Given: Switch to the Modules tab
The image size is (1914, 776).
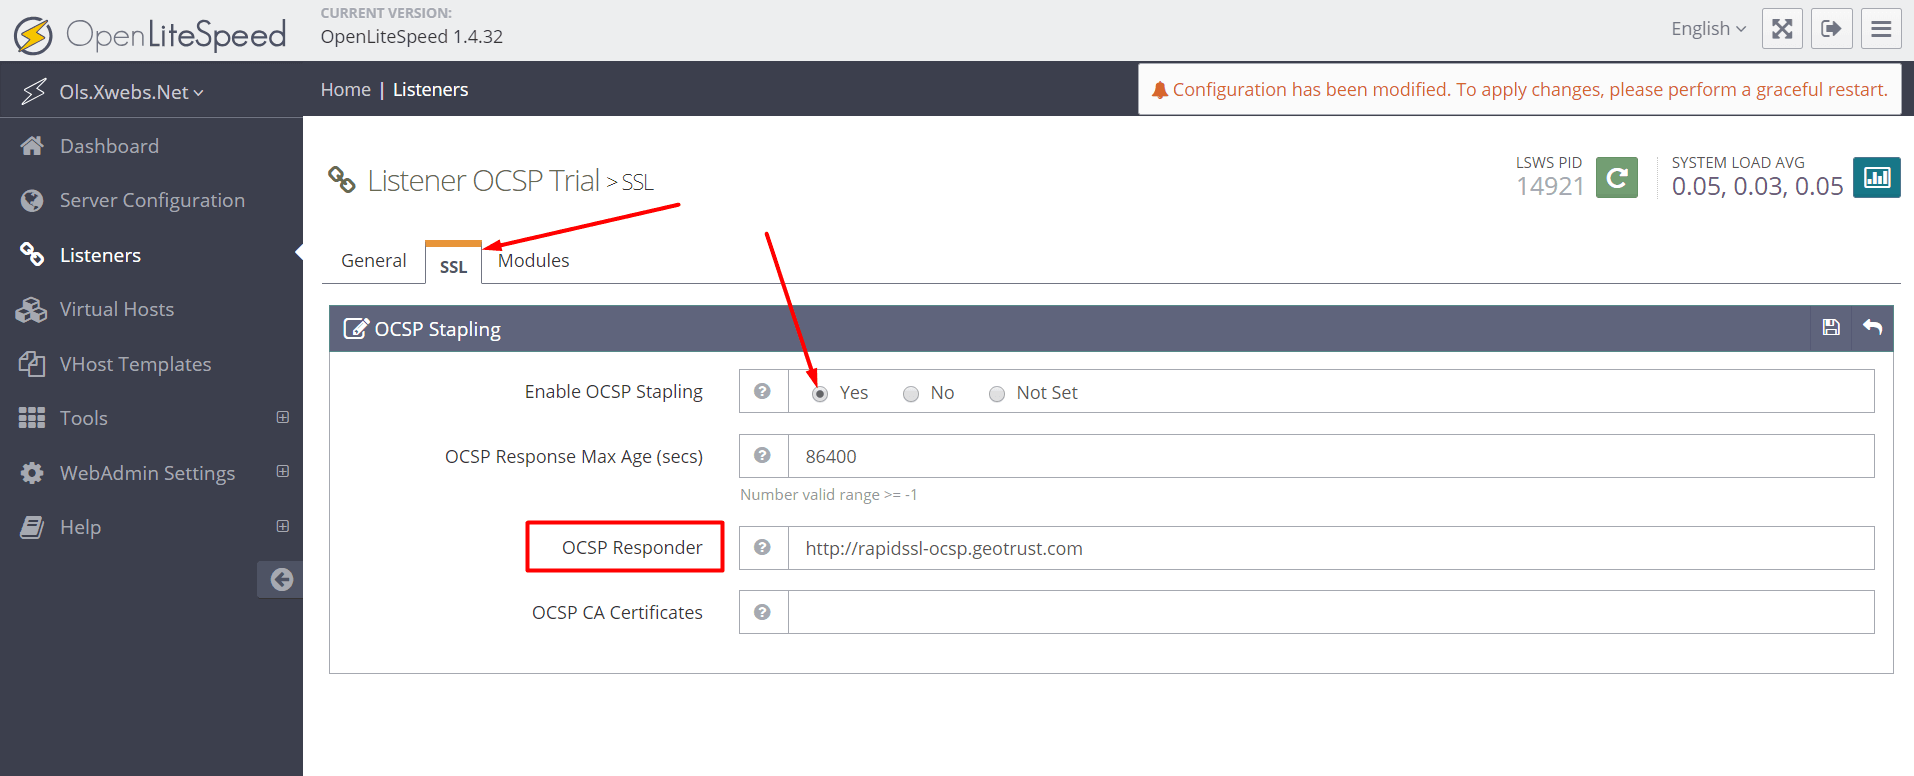Looking at the screenshot, I should [x=534, y=261].
